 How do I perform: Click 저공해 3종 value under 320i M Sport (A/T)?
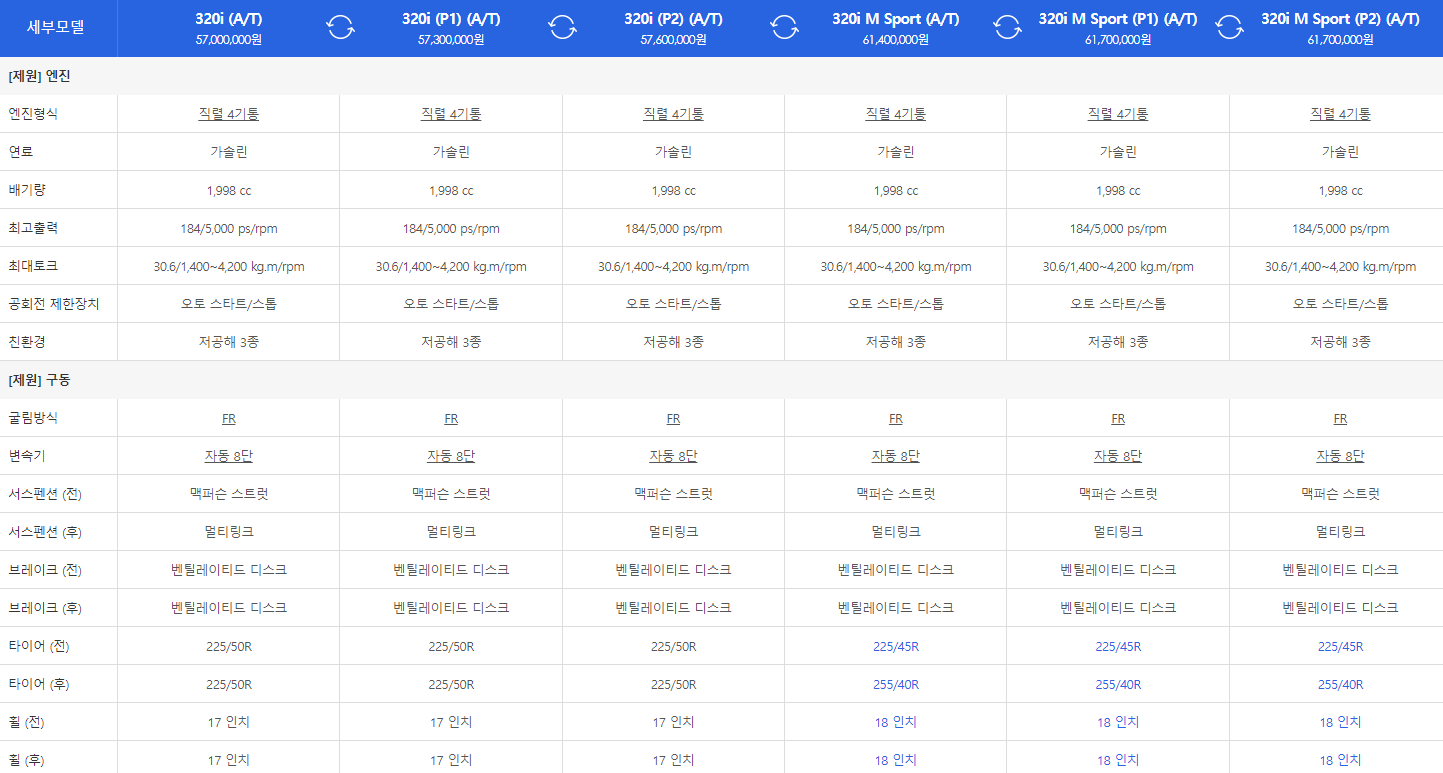pyautogui.click(x=895, y=342)
